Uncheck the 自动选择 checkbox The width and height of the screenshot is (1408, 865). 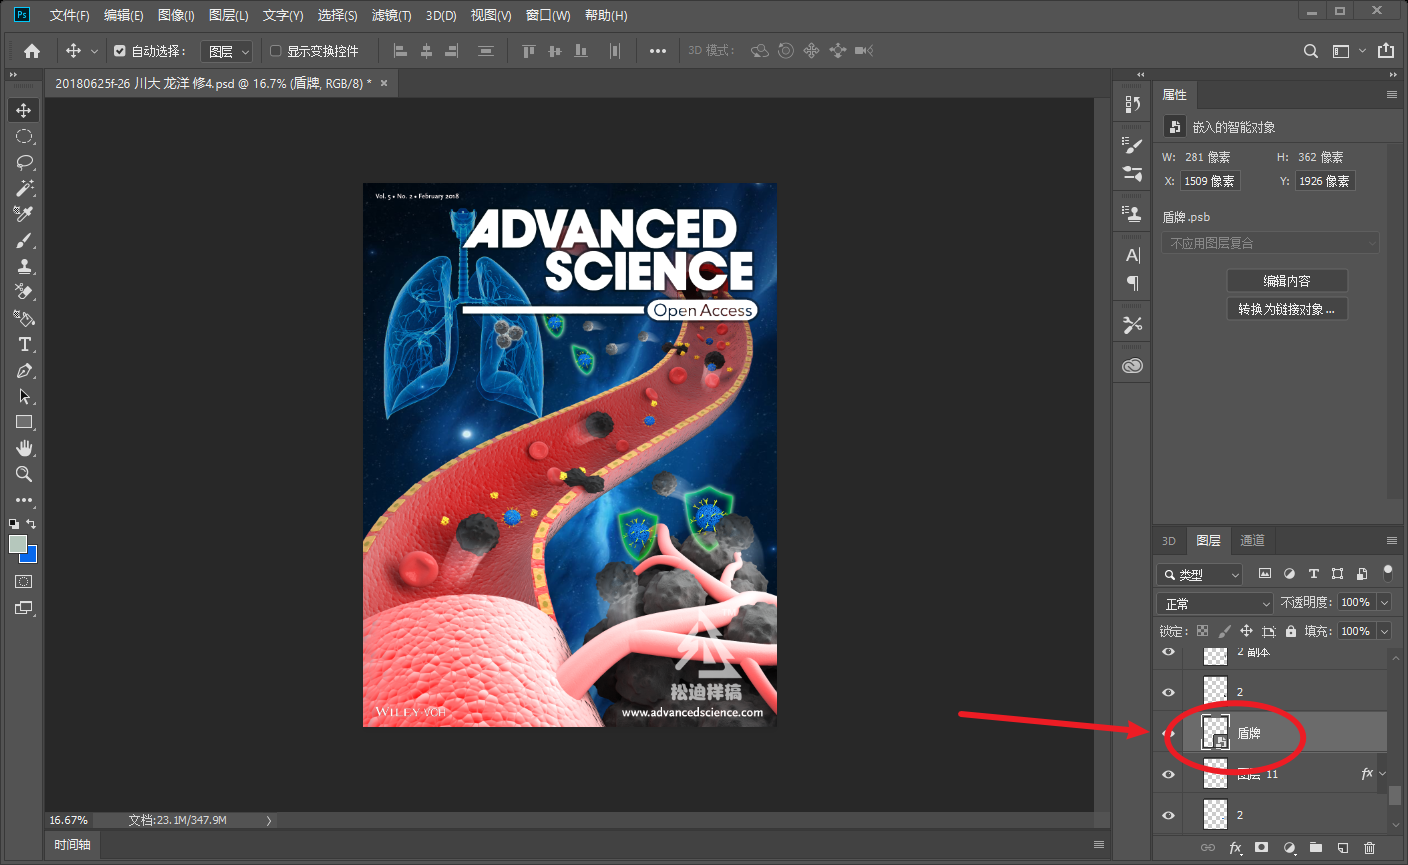pos(120,51)
